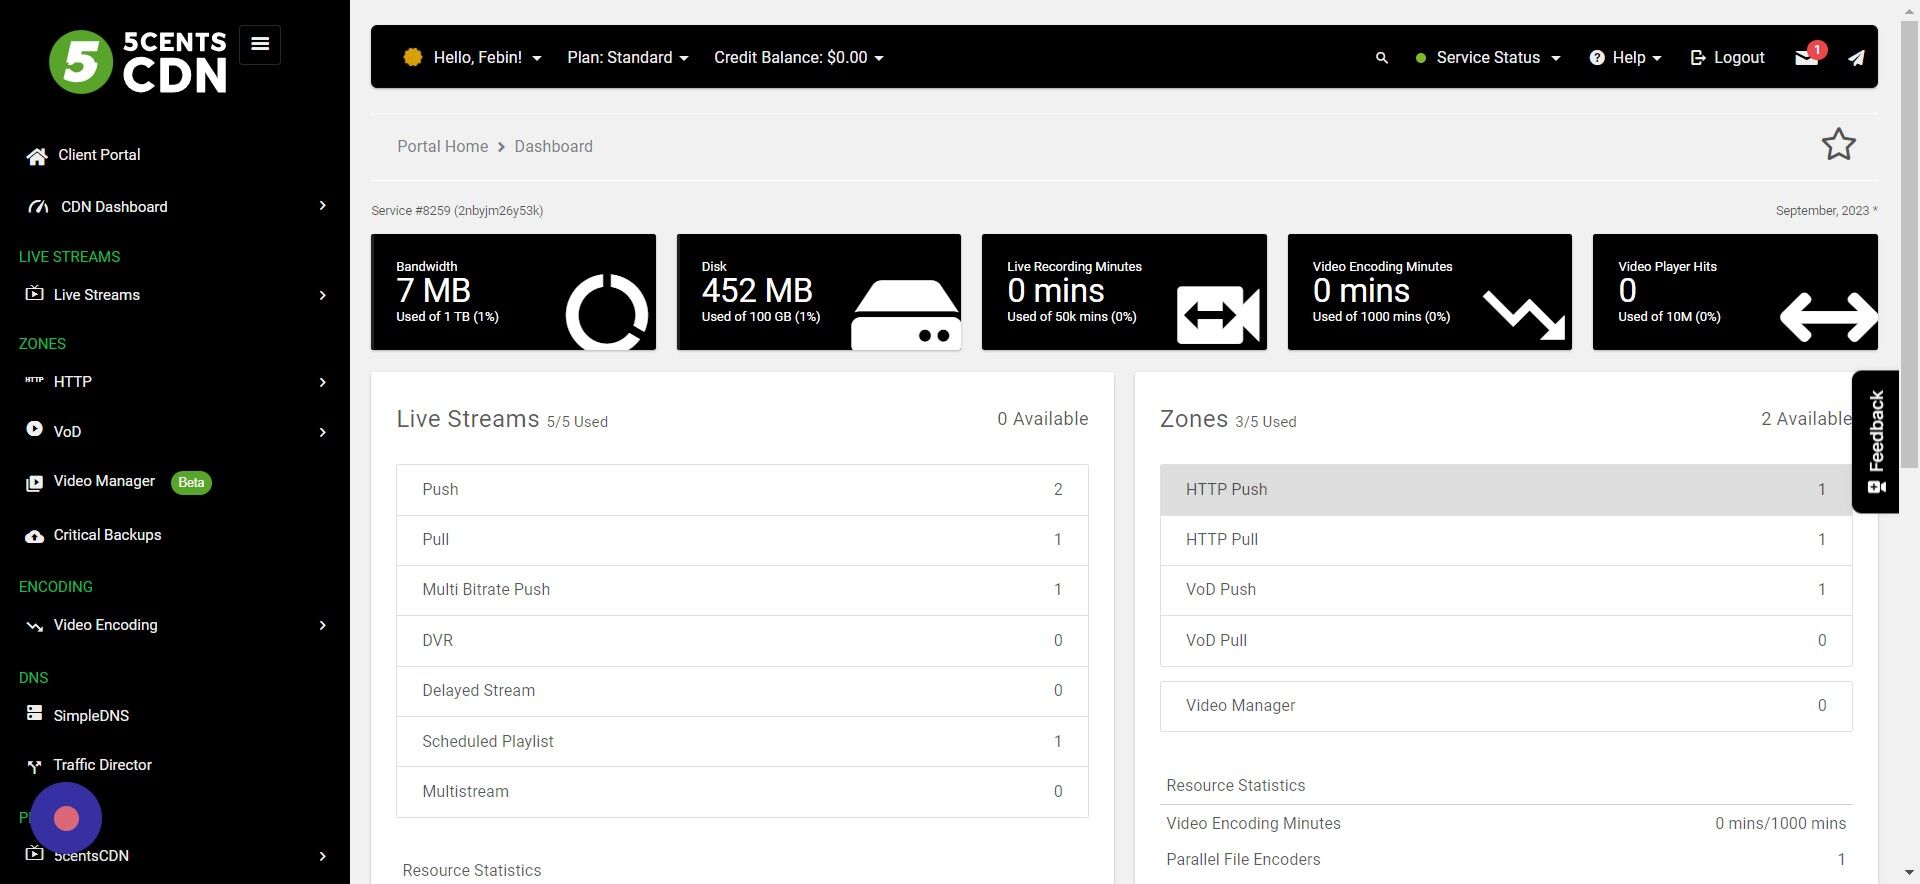1920x884 pixels.
Task: Select the VoD Push zone row
Action: (x=1506, y=590)
